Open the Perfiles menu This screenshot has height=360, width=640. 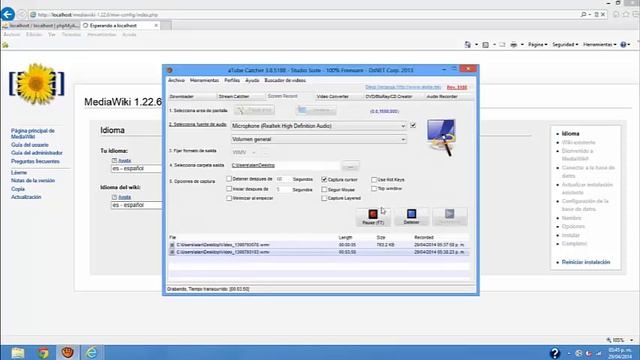point(232,80)
